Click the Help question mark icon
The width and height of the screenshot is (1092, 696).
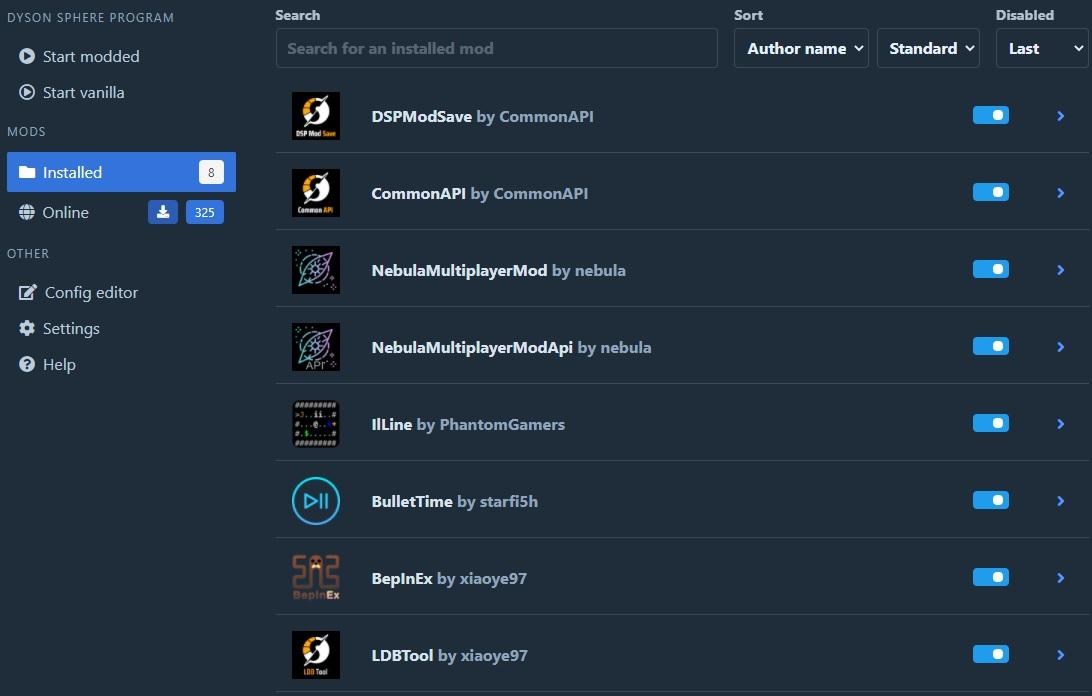[x=25, y=364]
